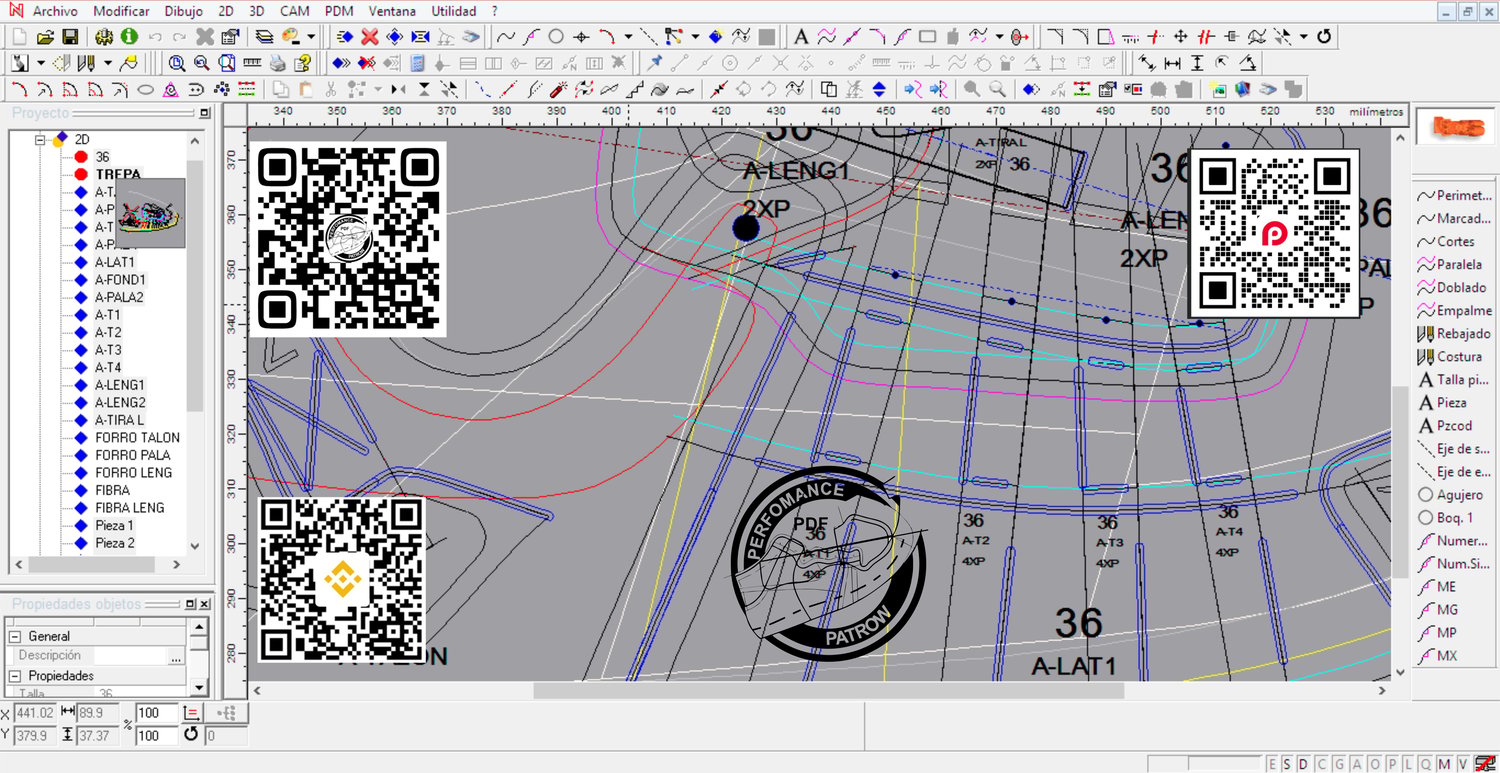Click the red firecracker icon
Image resolution: width=1500 pixels, height=773 pixels.
point(558,89)
